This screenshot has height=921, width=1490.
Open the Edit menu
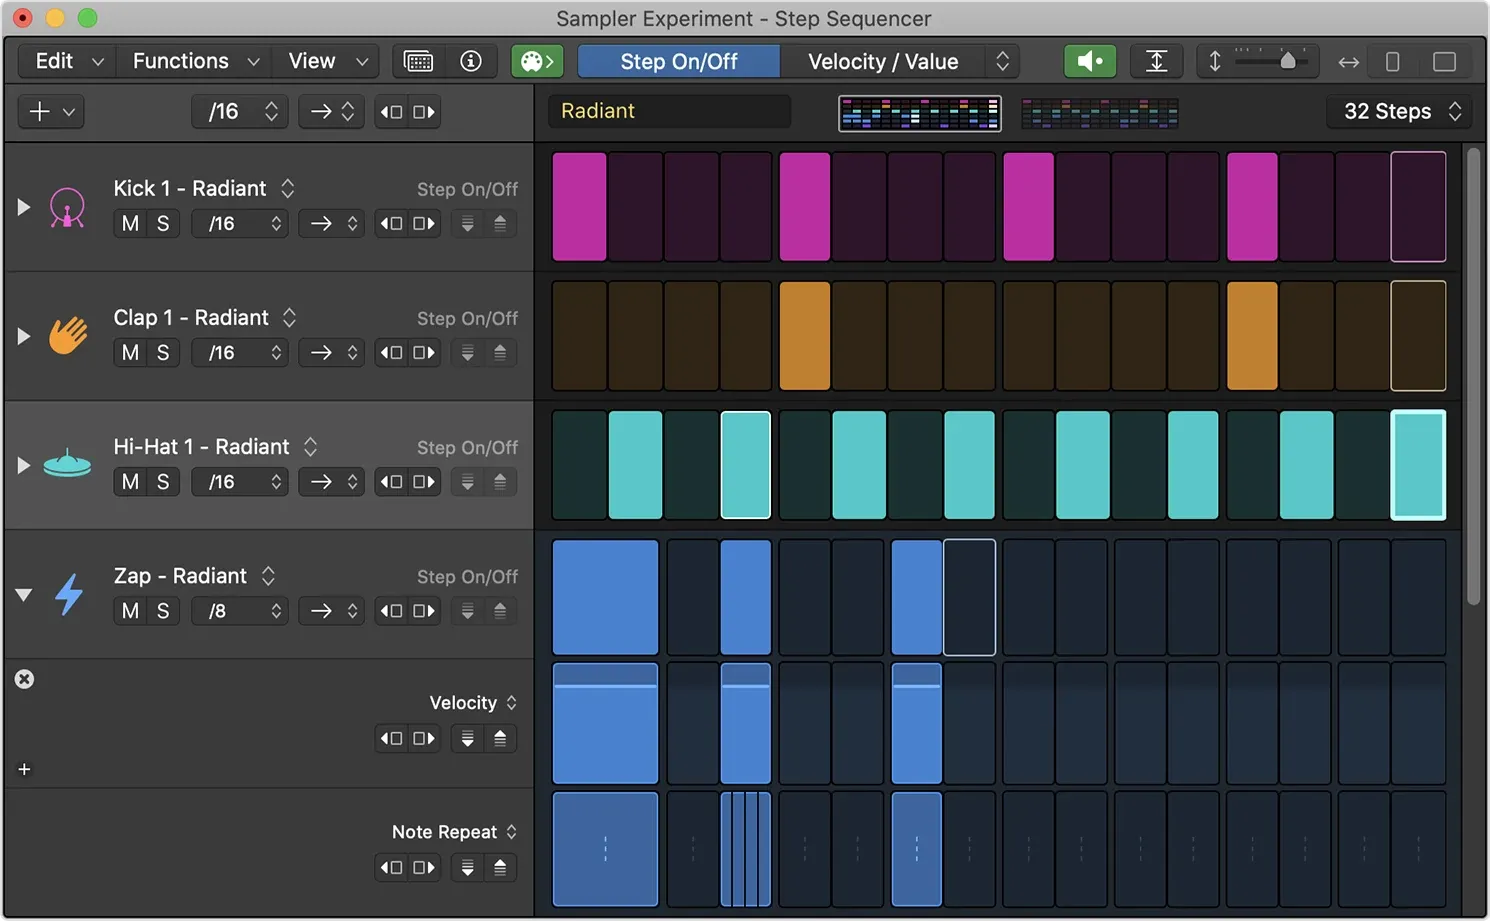tap(68, 61)
